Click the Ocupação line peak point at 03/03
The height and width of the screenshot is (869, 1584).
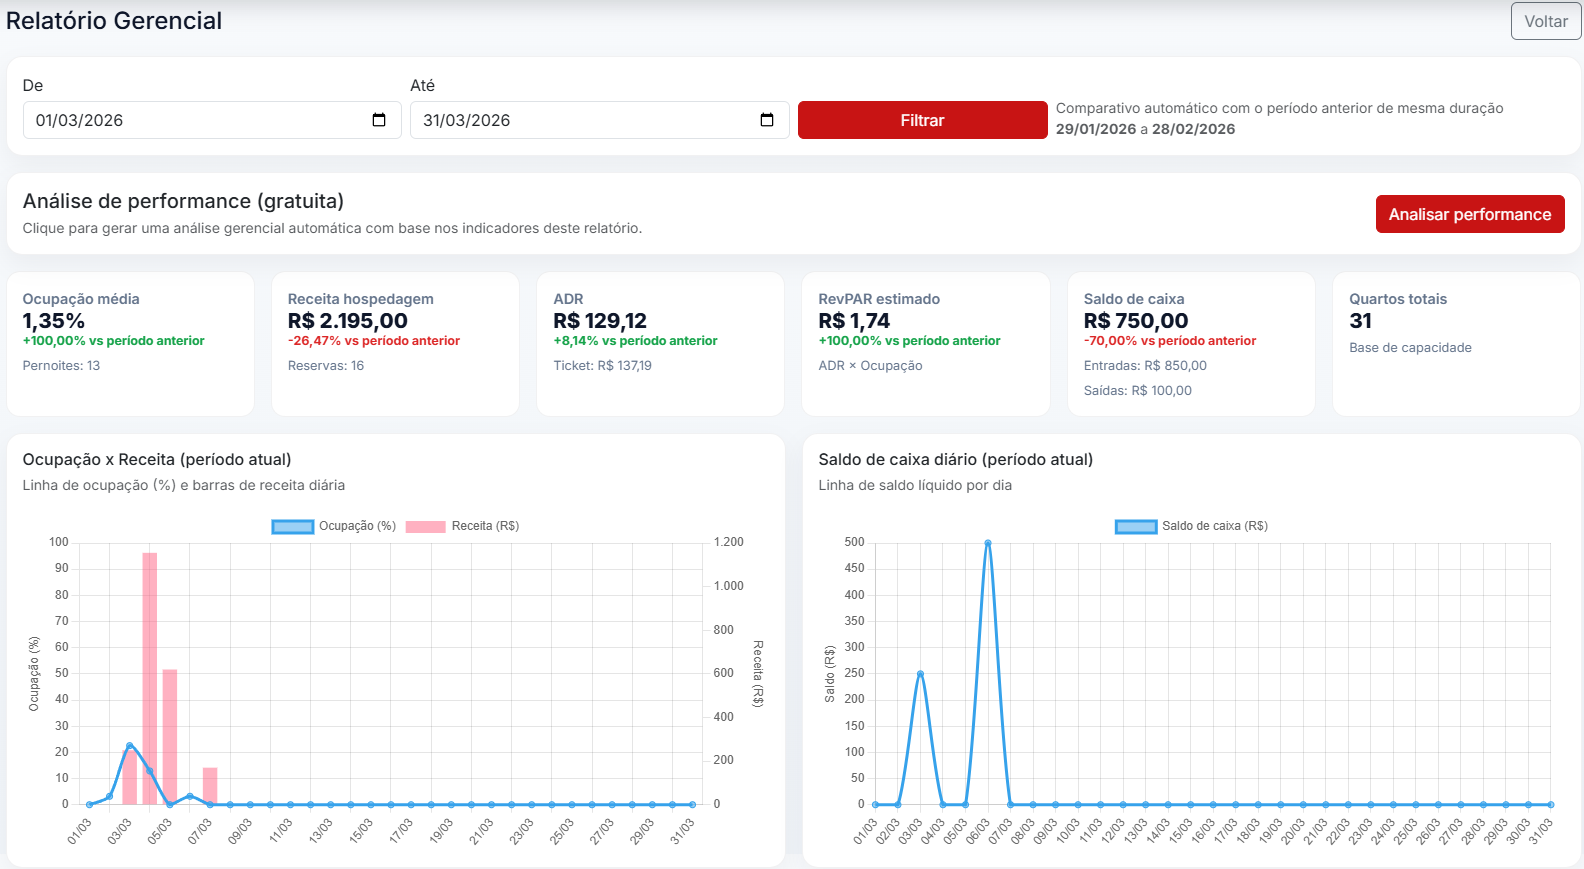coord(129,745)
